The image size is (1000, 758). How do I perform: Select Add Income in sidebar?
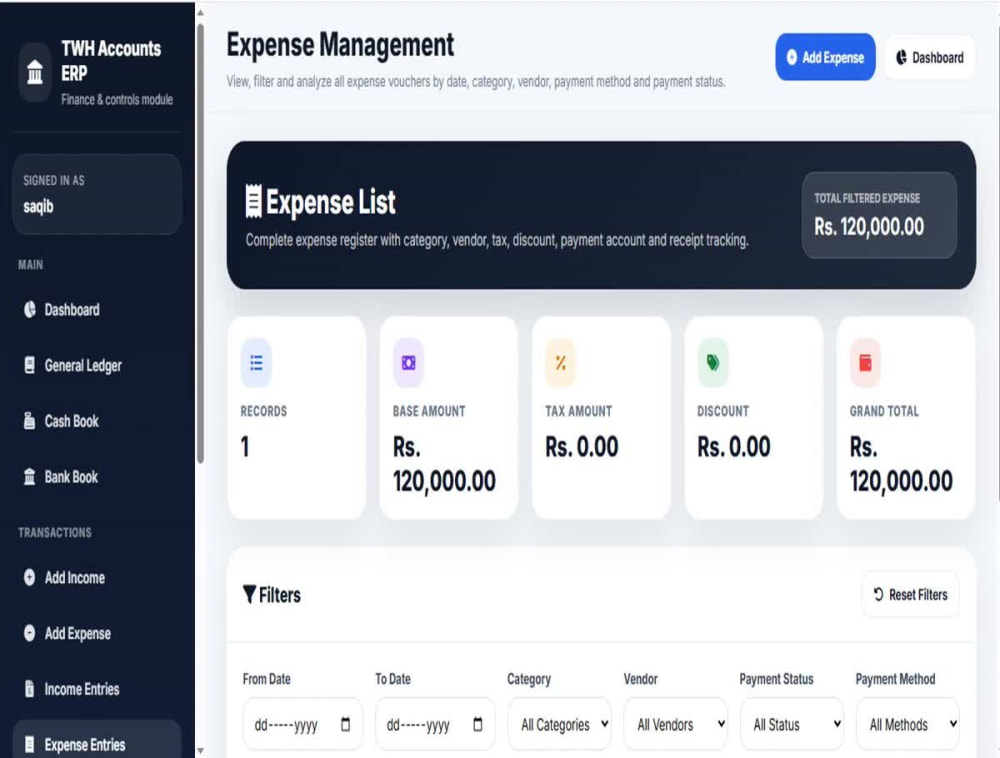97,577
